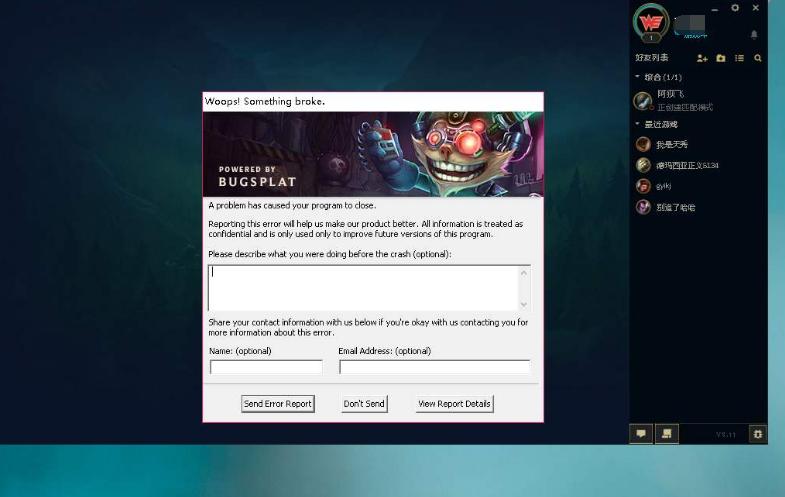Click the add friend icon
This screenshot has height=497, width=785.
(x=702, y=59)
